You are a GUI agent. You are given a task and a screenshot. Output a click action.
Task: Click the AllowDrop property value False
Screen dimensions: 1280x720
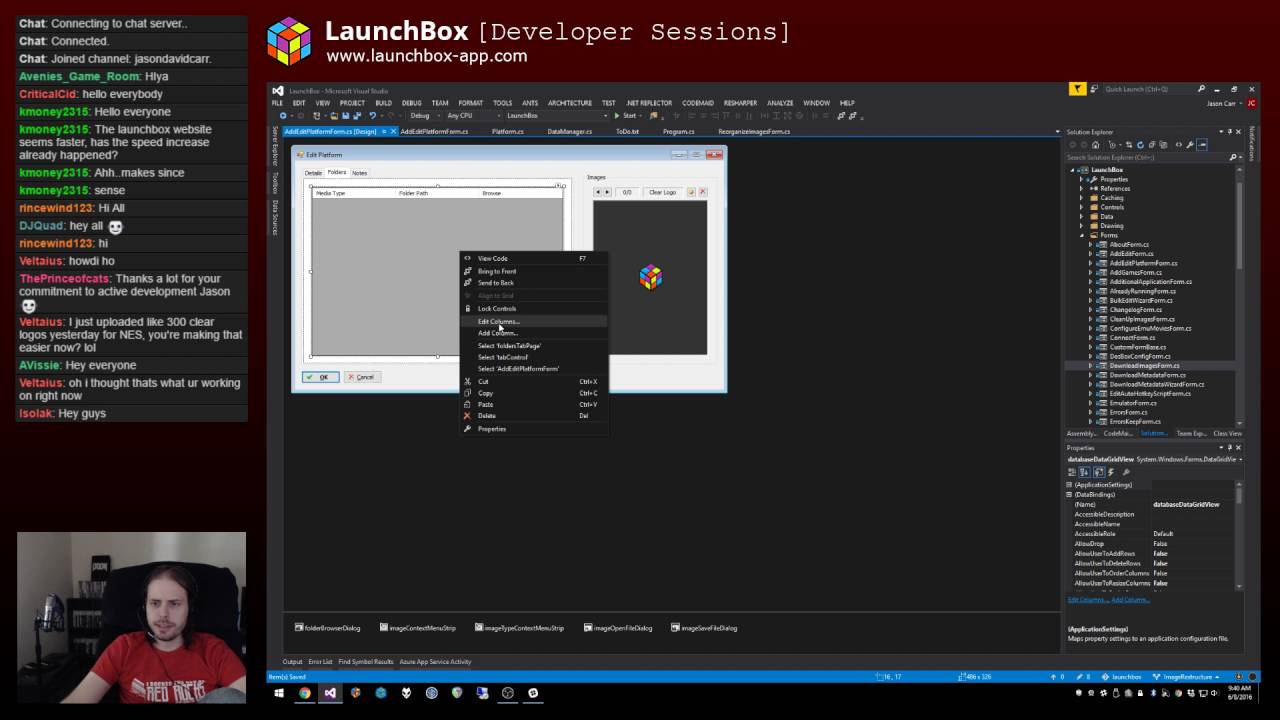1160,544
